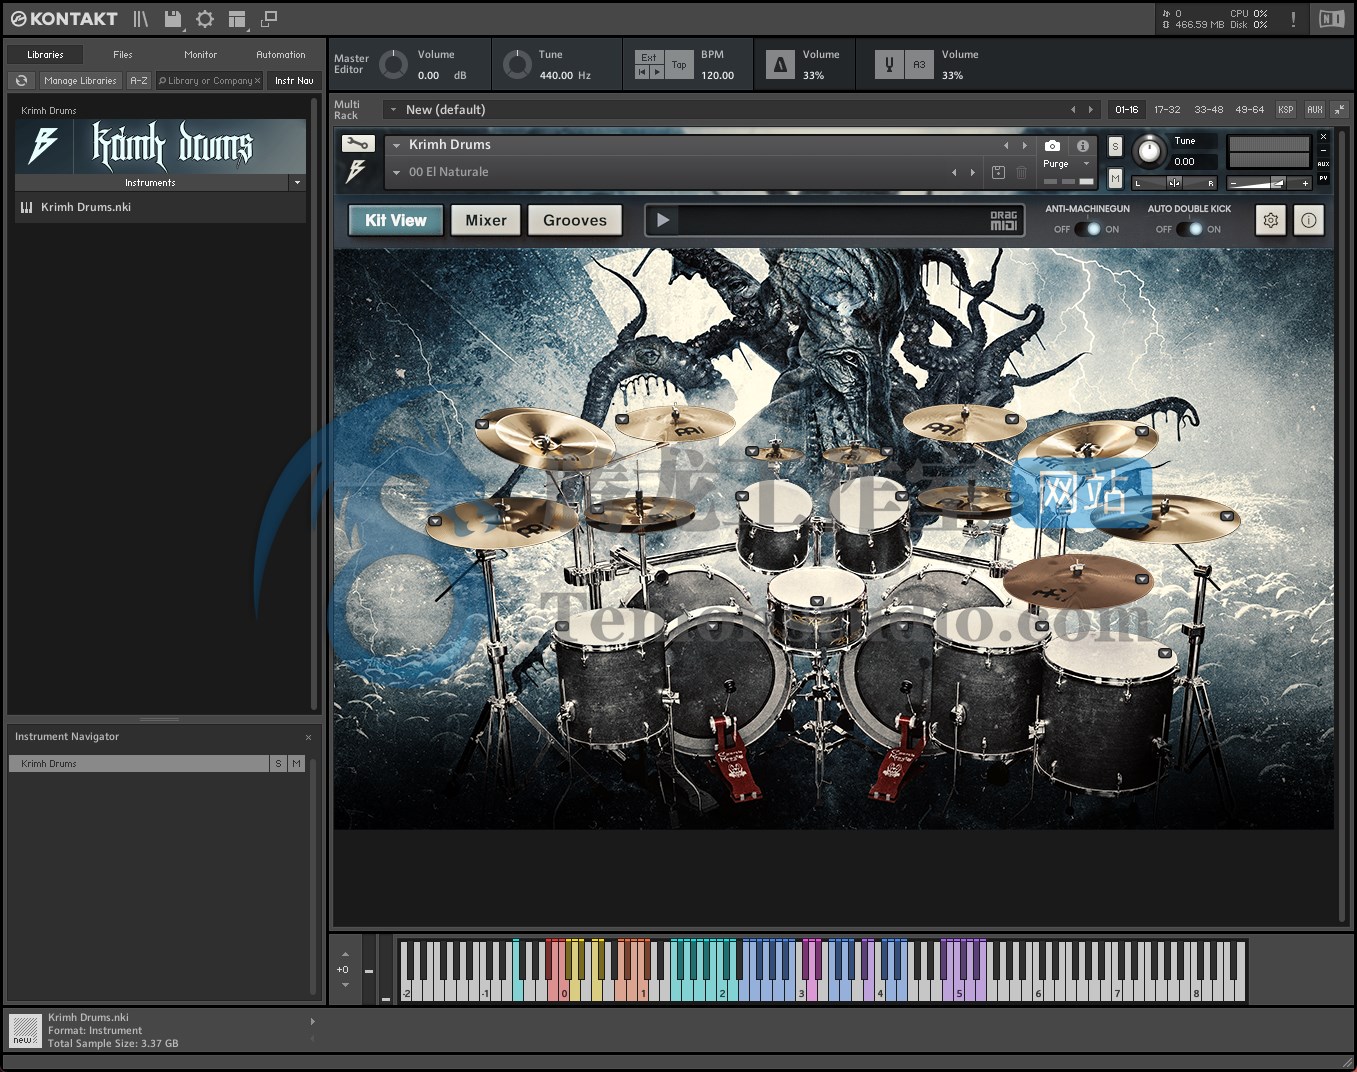Expand the Krimh Drums Instruments dropdown arrow
This screenshot has width=1357, height=1072.
tap(297, 183)
